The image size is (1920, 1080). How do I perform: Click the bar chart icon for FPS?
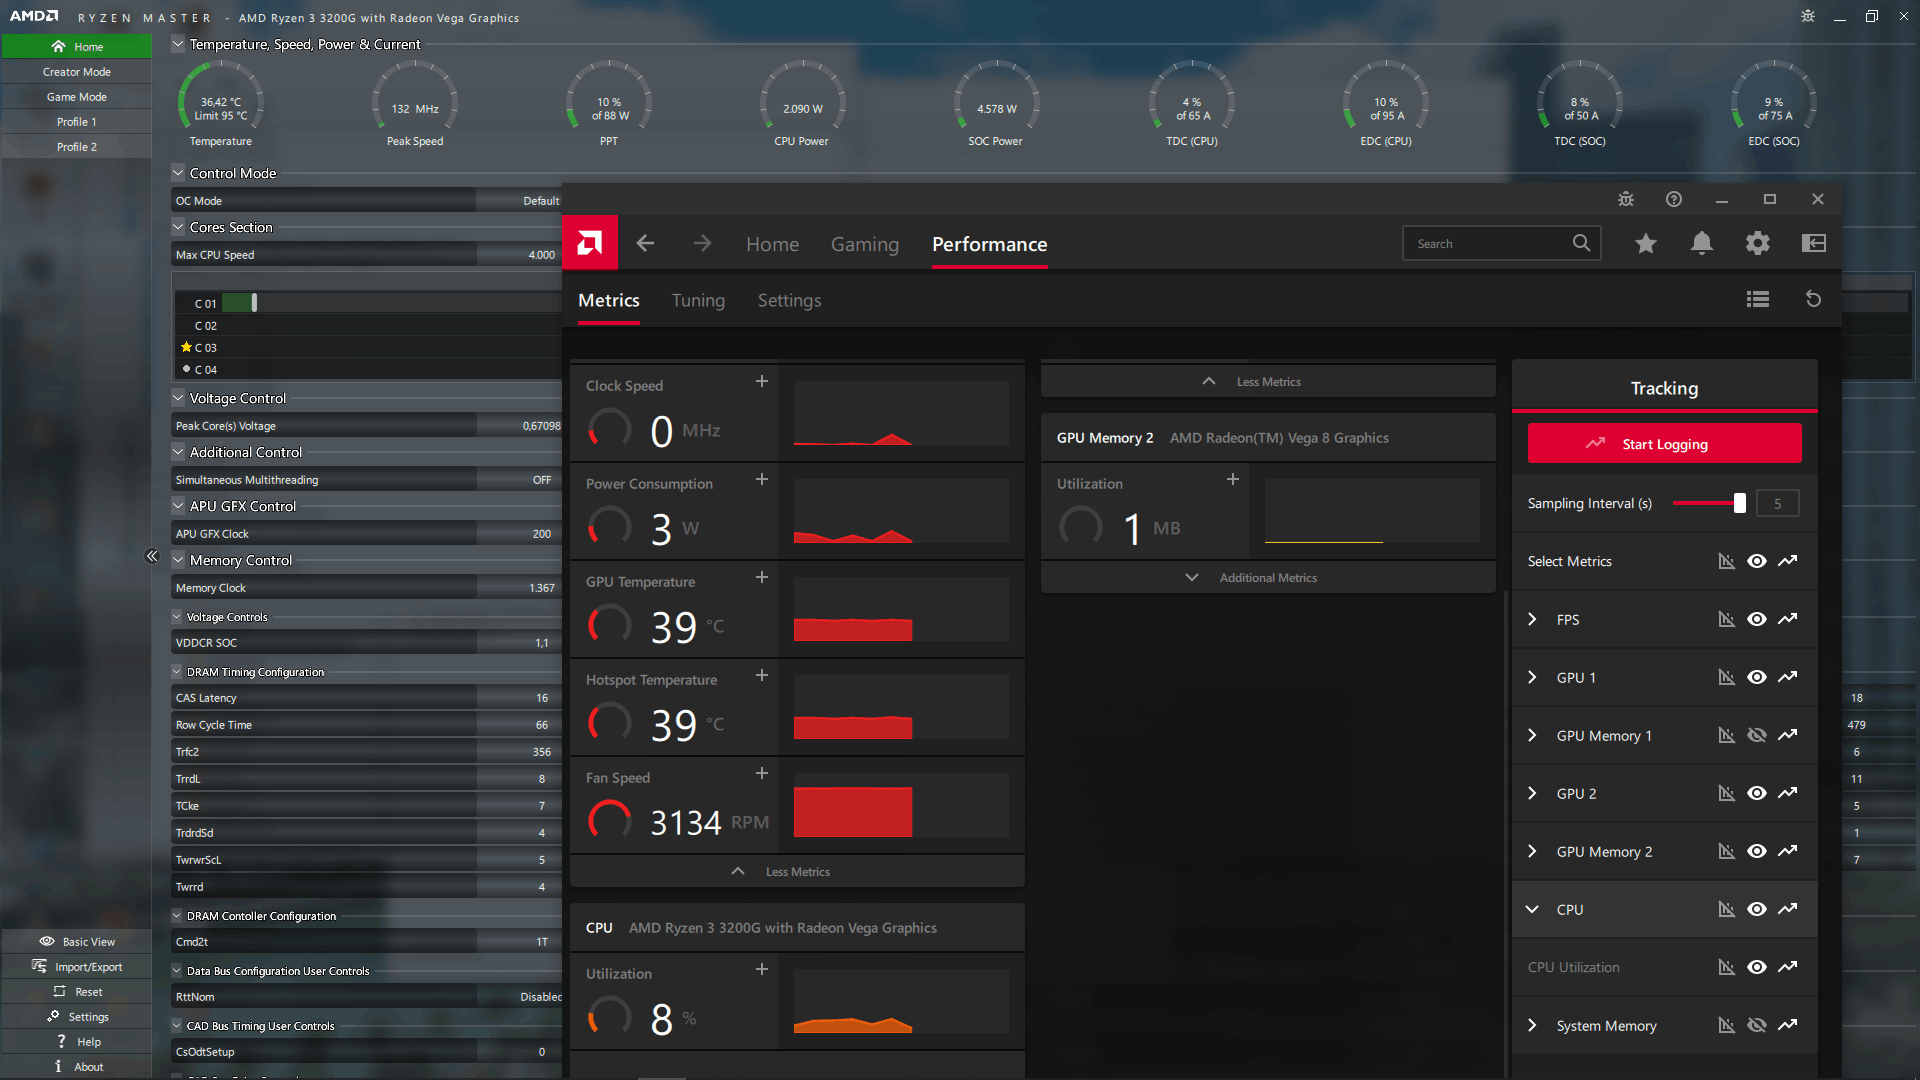click(x=1725, y=618)
